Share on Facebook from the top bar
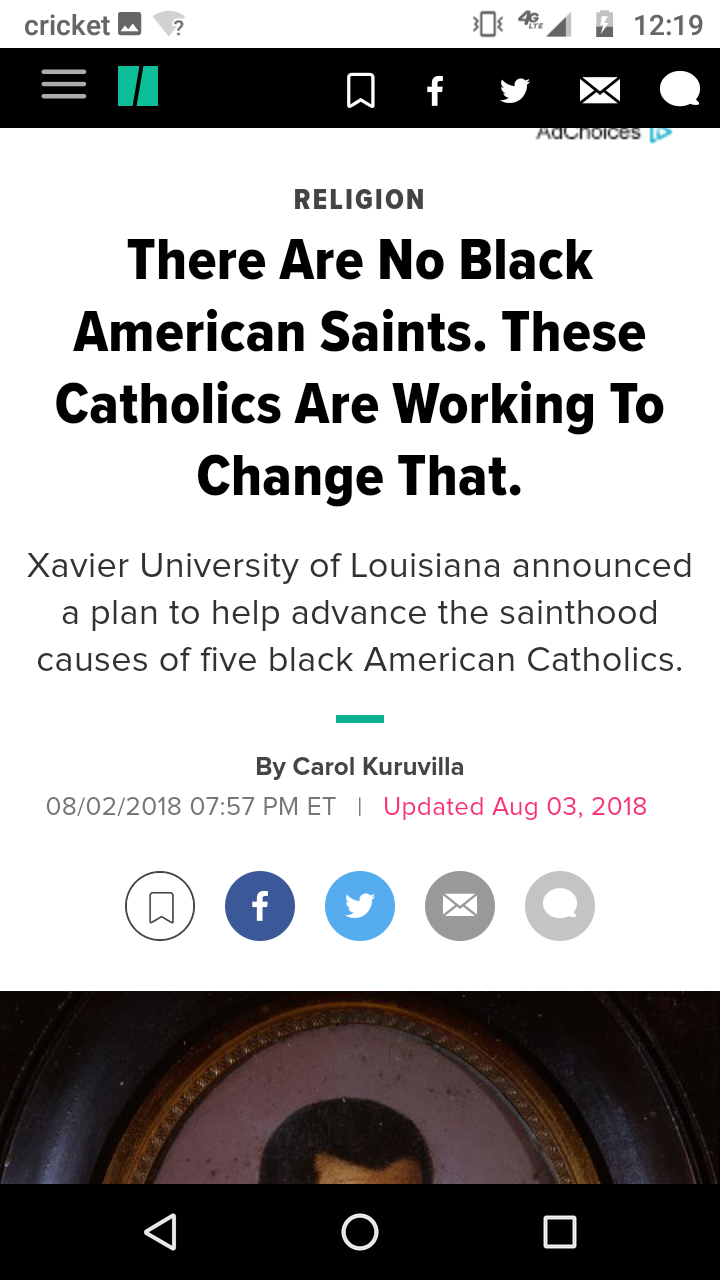The image size is (720, 1280). pyautogui.click(x=435, y=91)
